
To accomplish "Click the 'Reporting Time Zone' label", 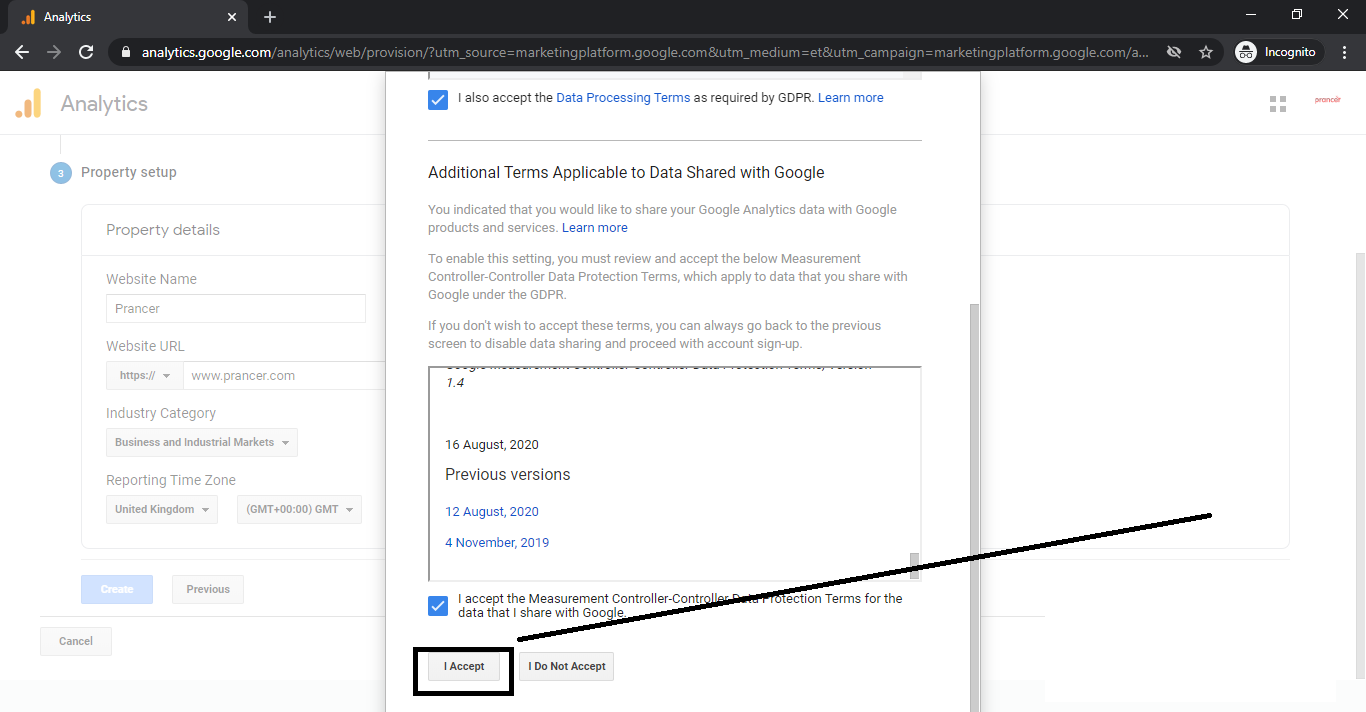I will (171, 480).
